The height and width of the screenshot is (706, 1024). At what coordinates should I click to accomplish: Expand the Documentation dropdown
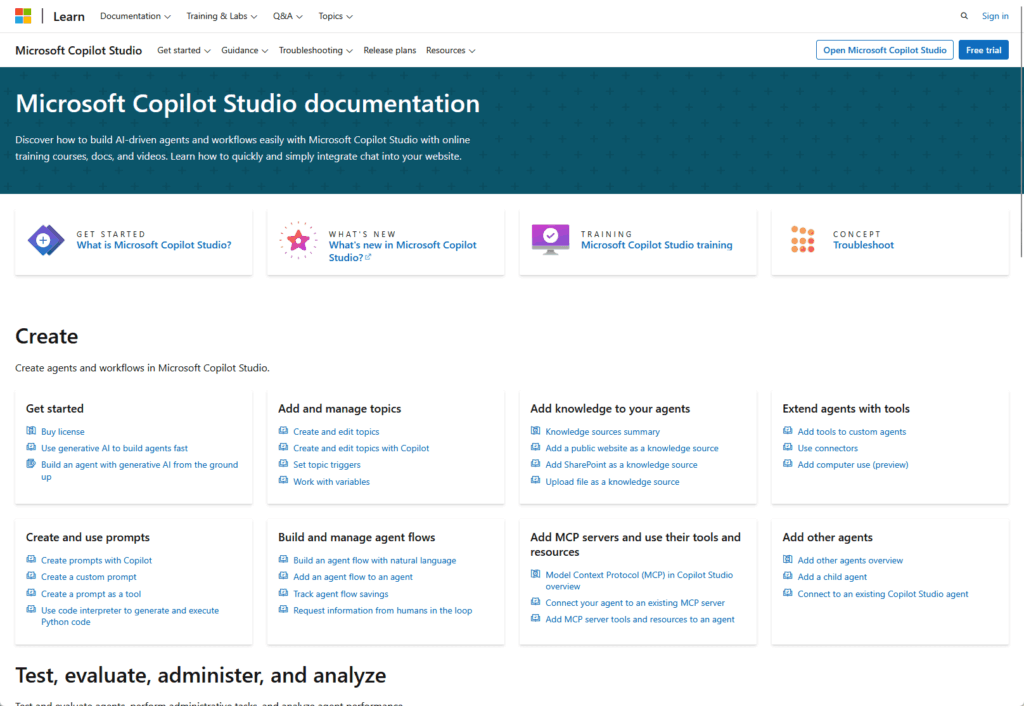[135, 16]
